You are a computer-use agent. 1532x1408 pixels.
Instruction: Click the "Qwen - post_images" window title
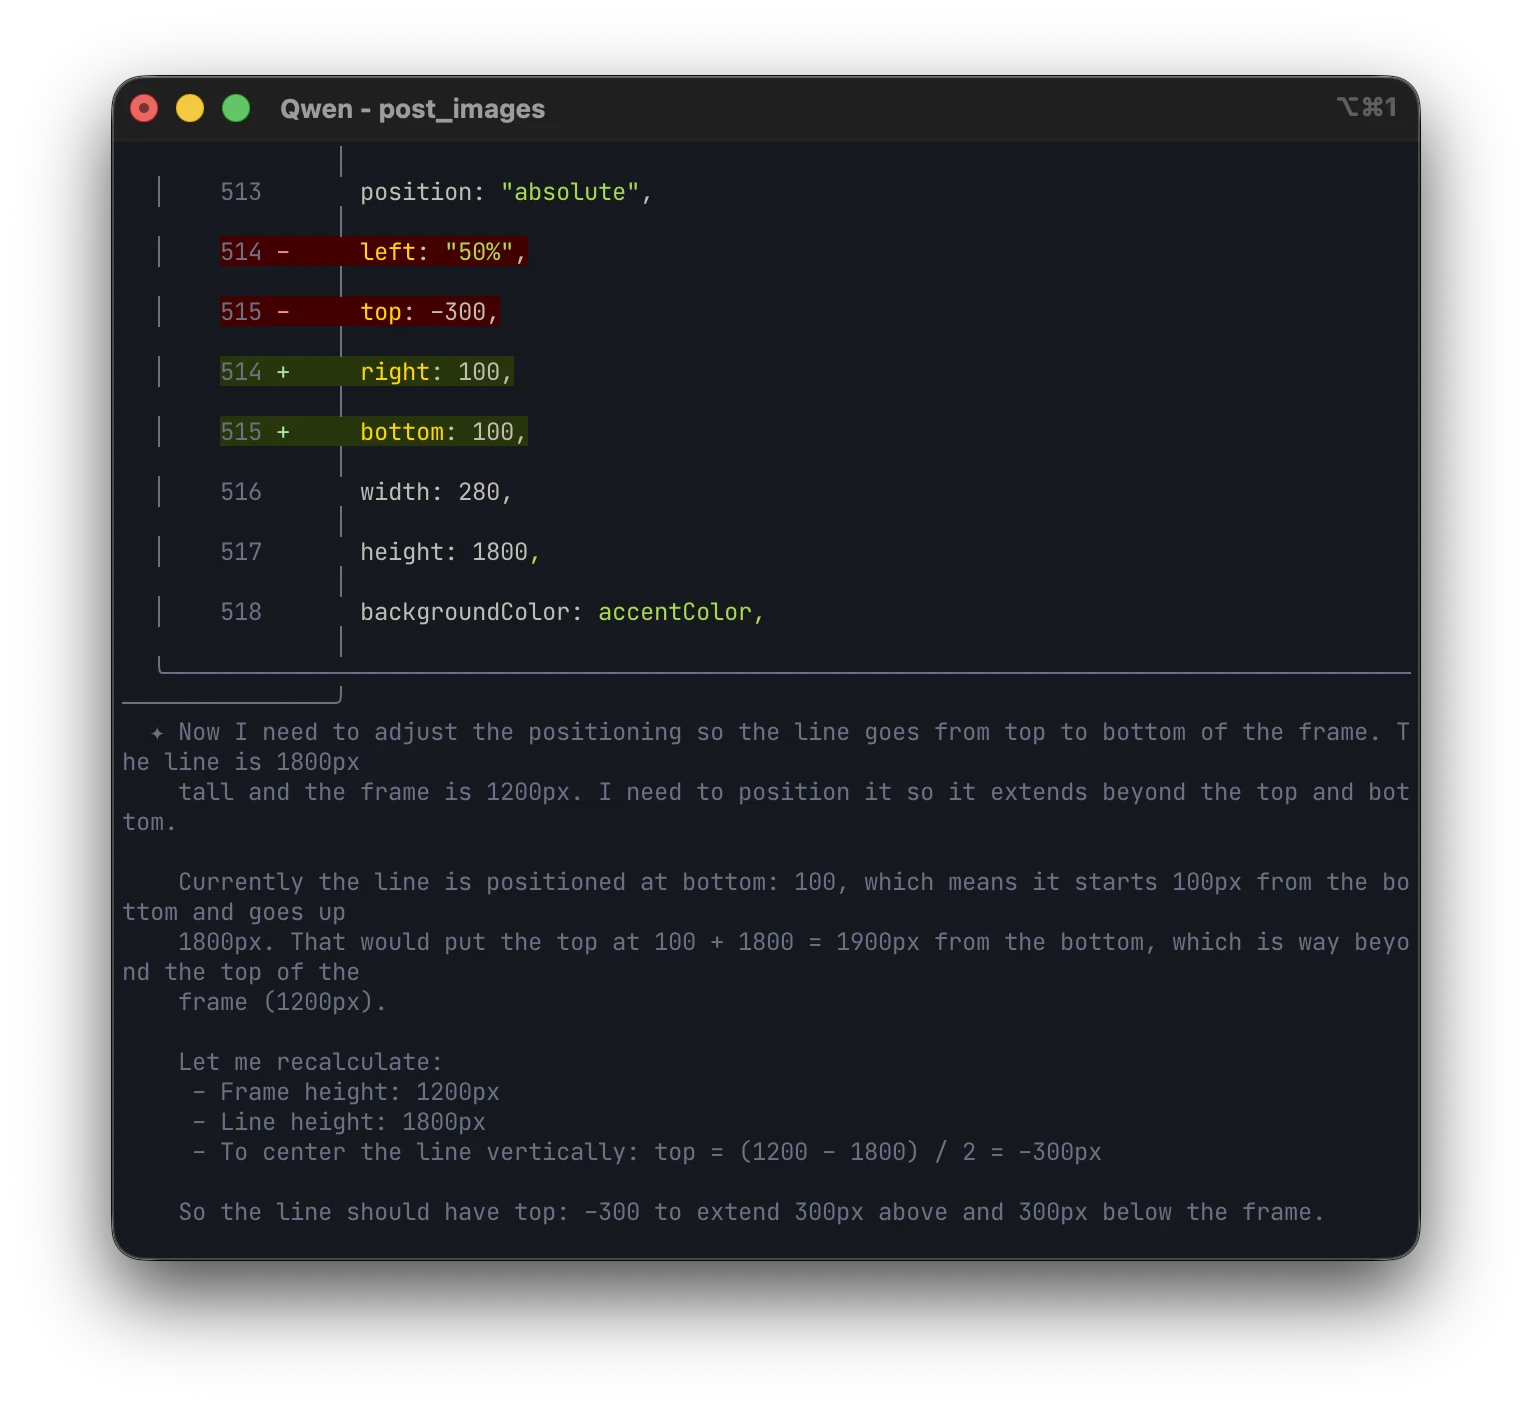click(412, 109)
